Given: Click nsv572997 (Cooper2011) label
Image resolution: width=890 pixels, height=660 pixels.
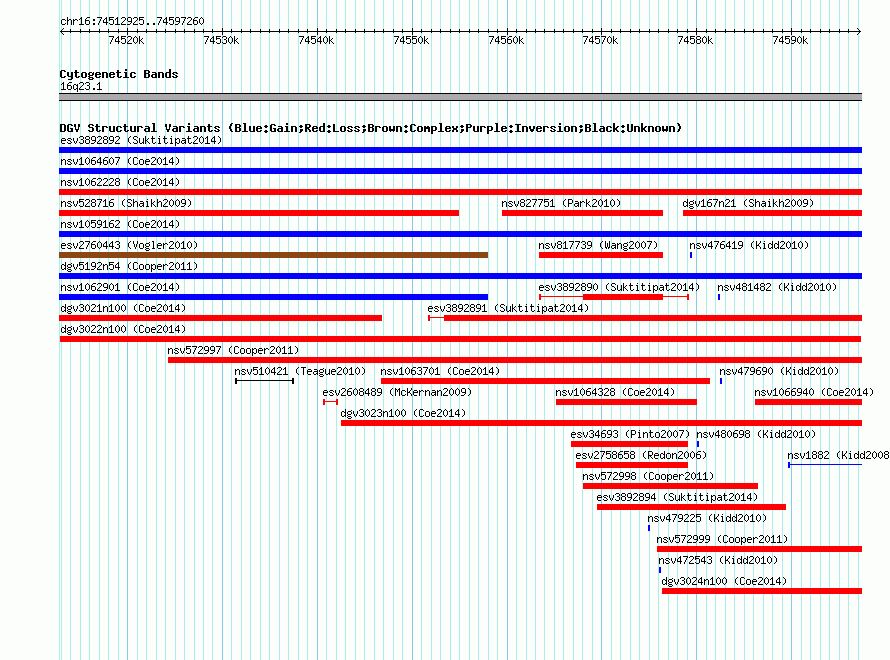Looking at the screenshot, I should coord(233,350).
